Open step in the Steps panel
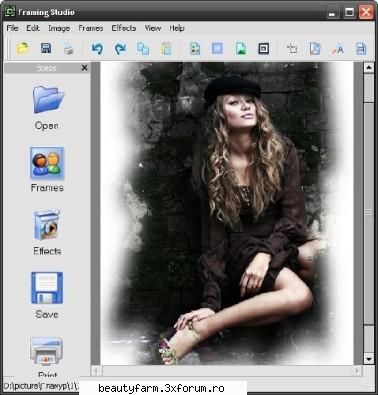This screenshot has width=378, height=395. pyautogui.click(x=47, y=107)
